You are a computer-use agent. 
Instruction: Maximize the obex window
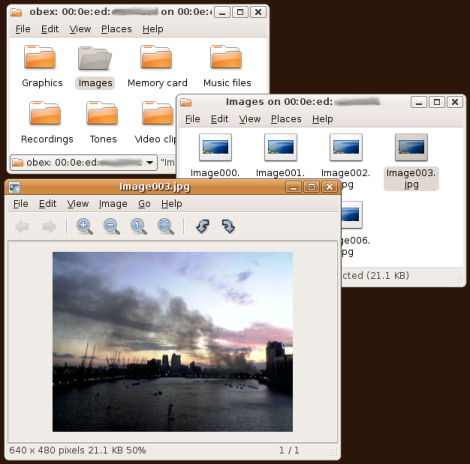click(240, 12)
